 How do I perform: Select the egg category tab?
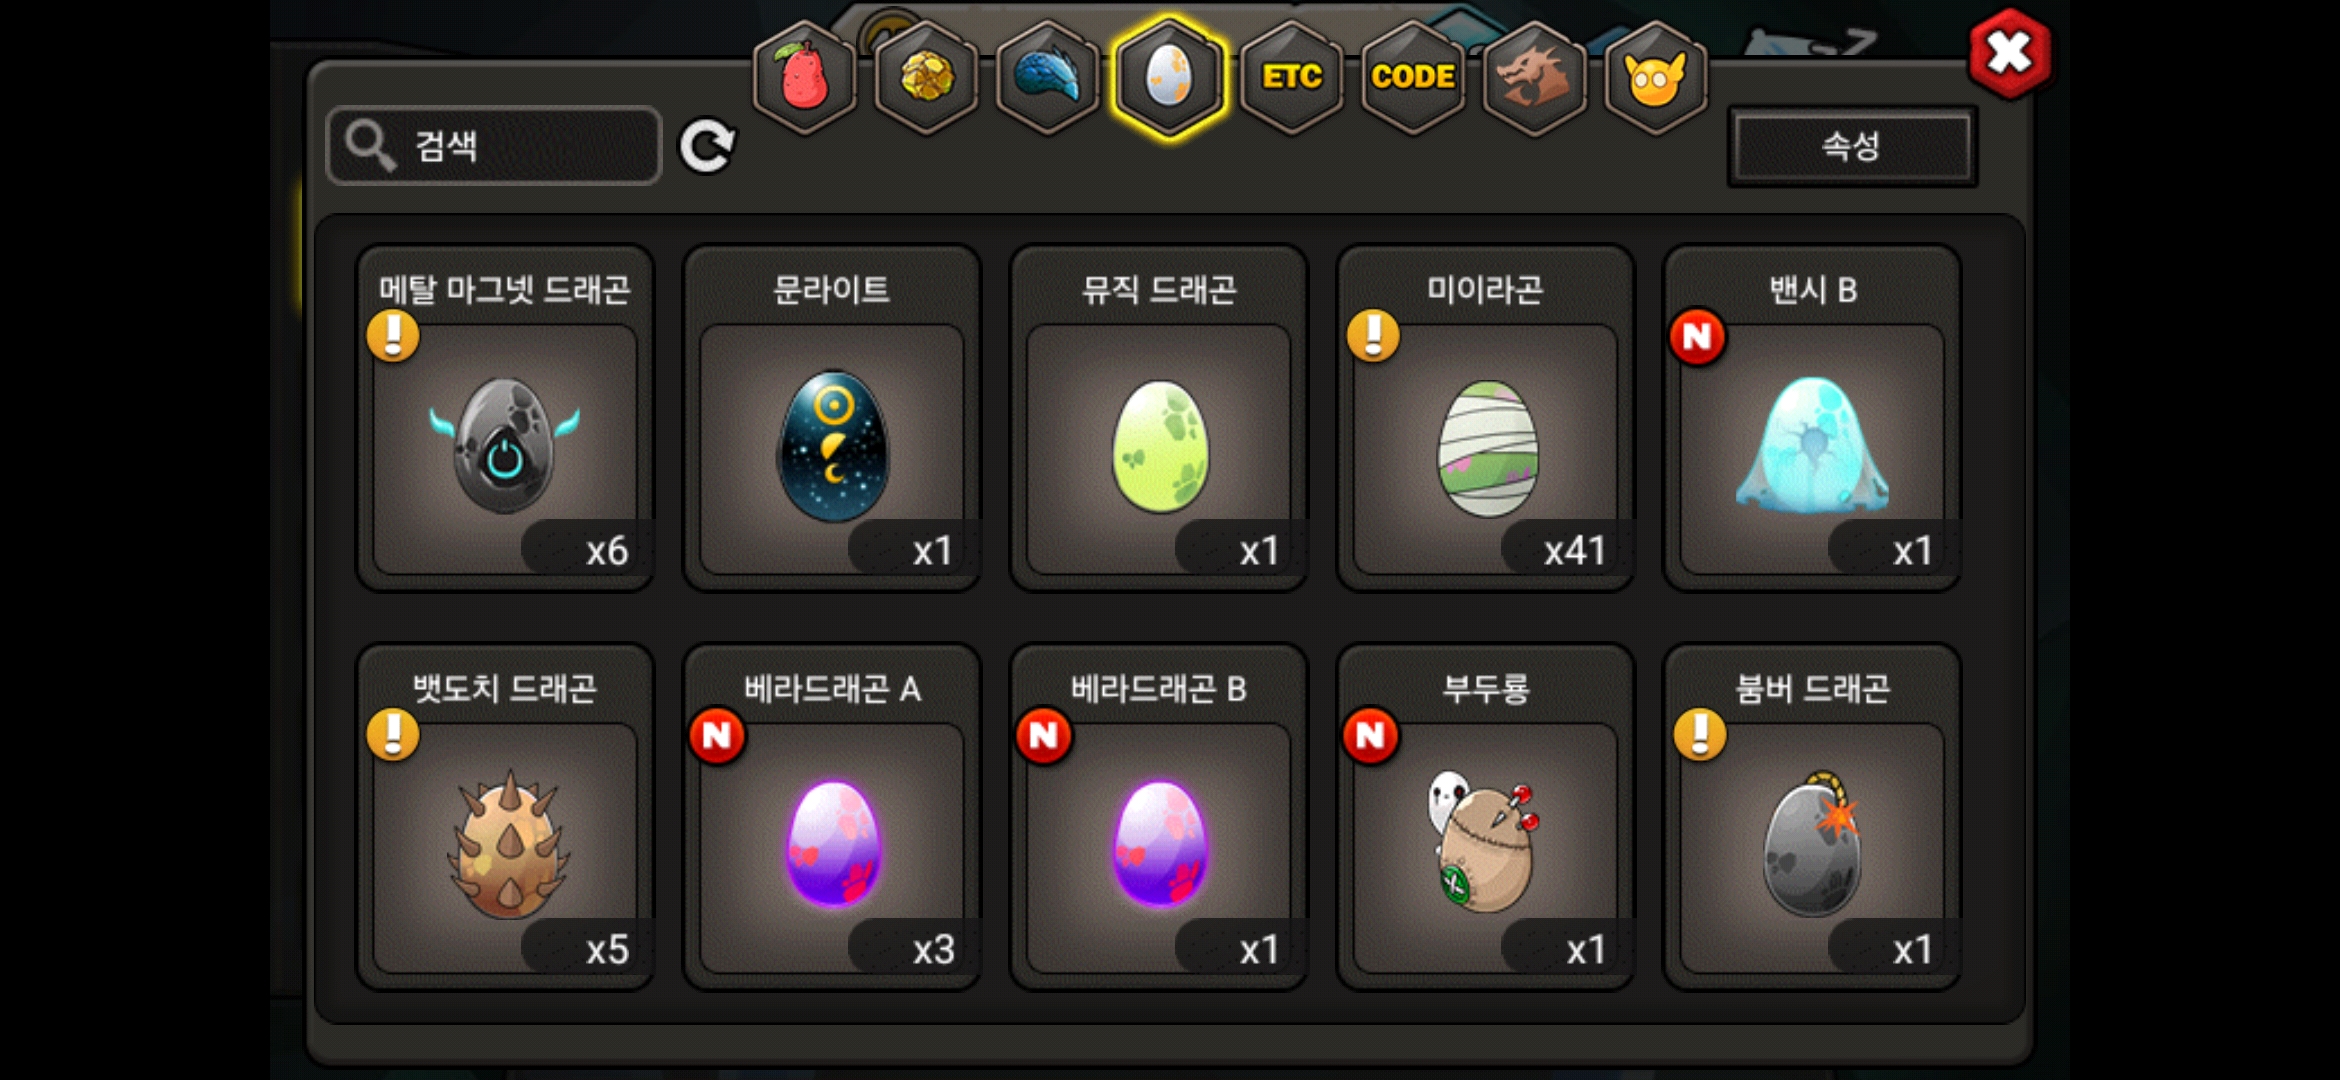(1169, 78)
